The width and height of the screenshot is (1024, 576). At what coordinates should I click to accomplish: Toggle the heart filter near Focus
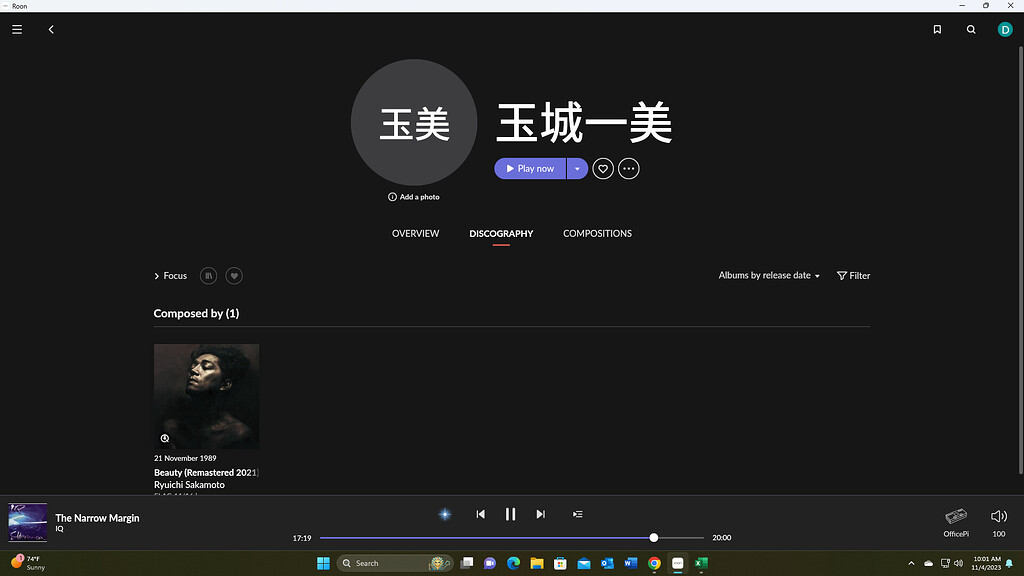click(x=233, y=276)
